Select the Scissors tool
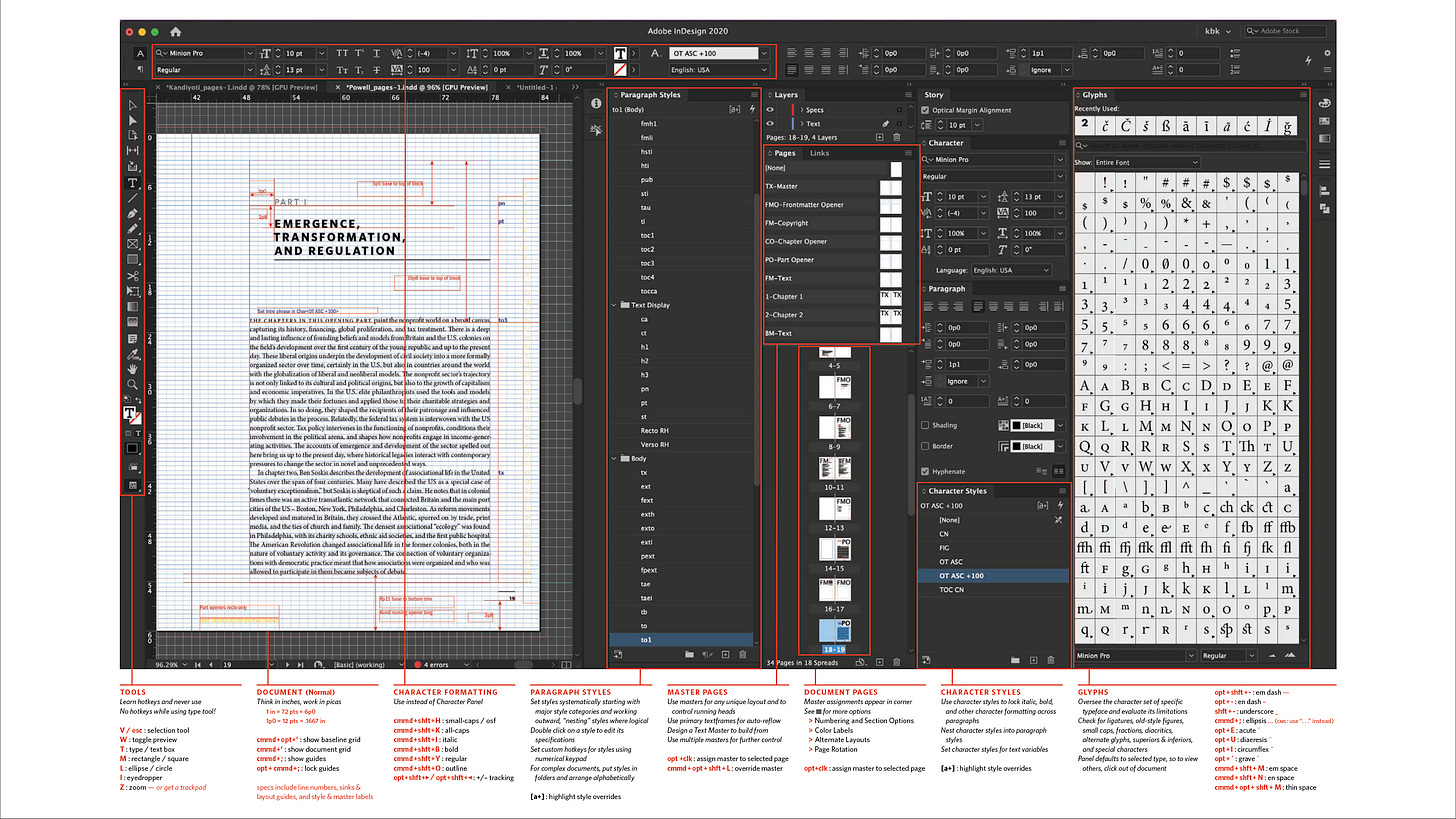The image size is (1456, 819). click(132, 276)
